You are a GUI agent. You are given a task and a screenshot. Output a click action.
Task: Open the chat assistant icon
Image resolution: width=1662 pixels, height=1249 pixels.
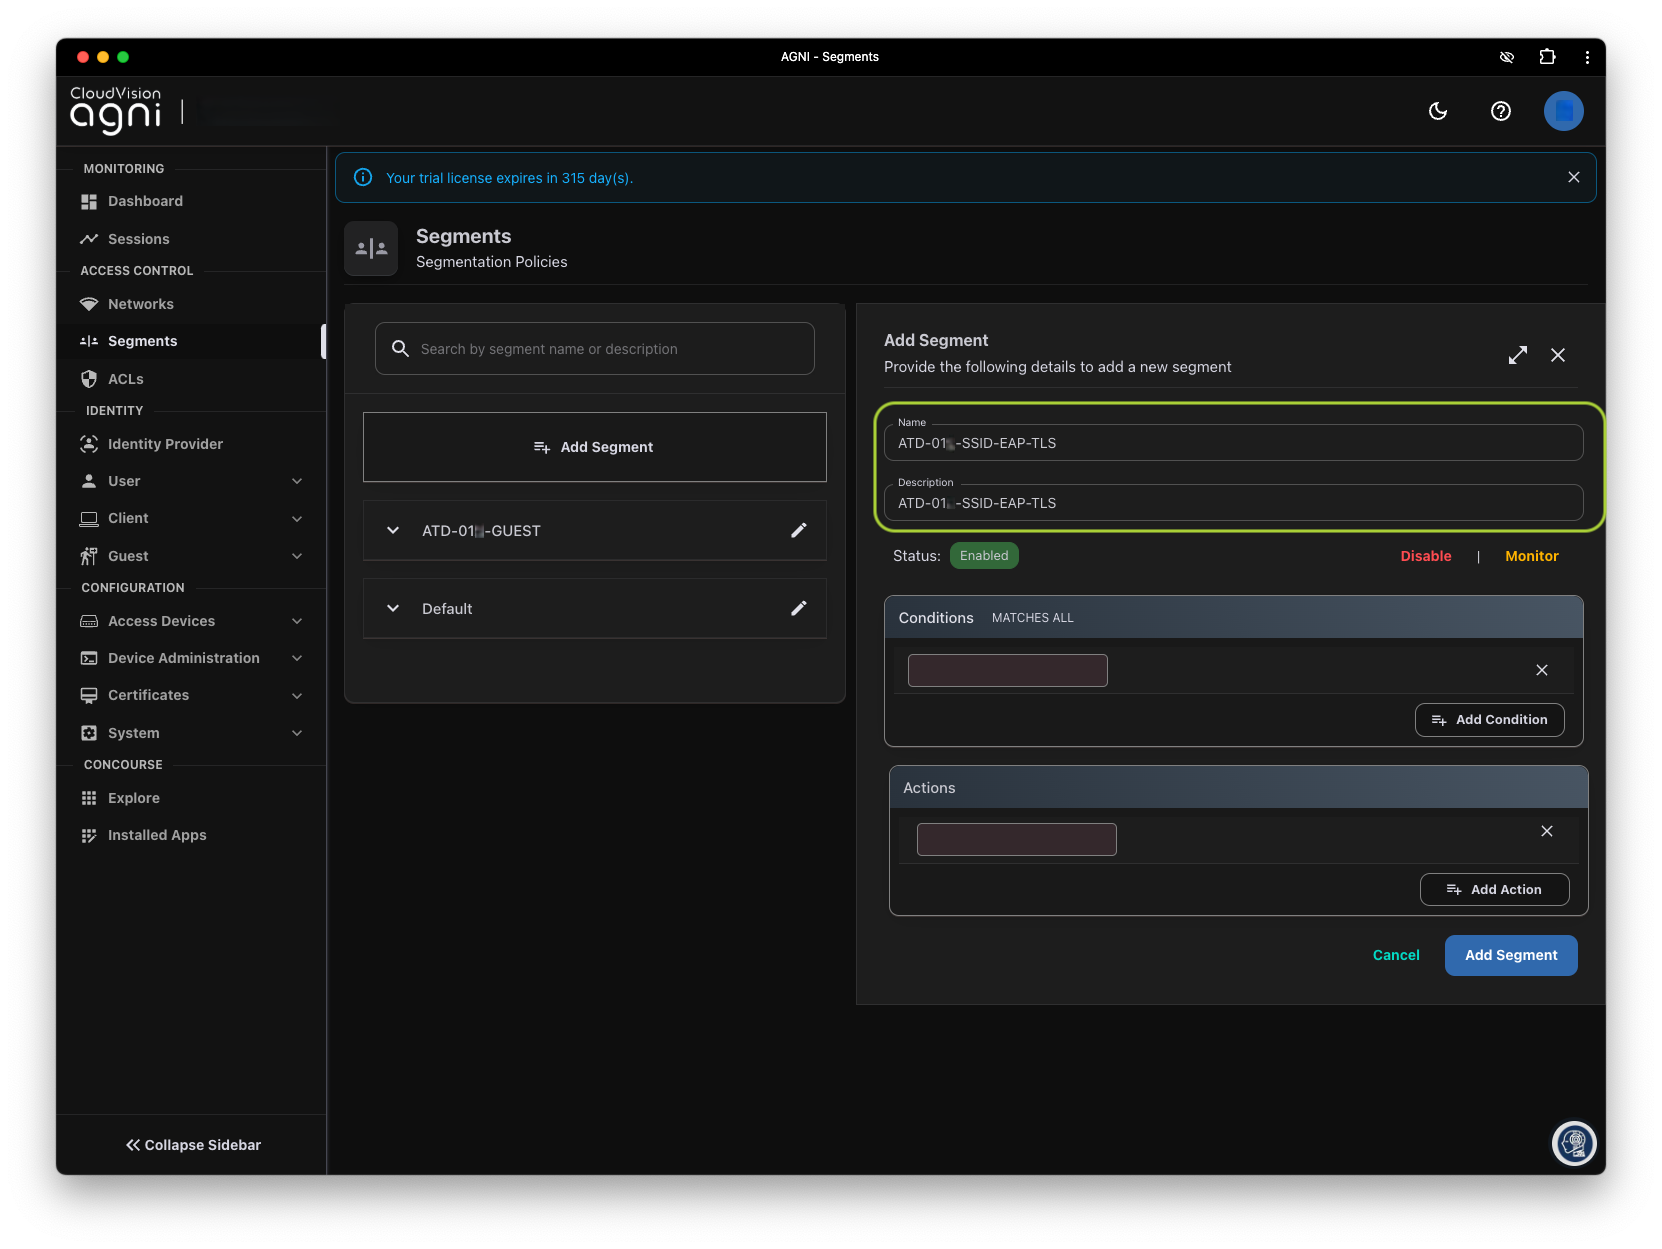1574,1143
